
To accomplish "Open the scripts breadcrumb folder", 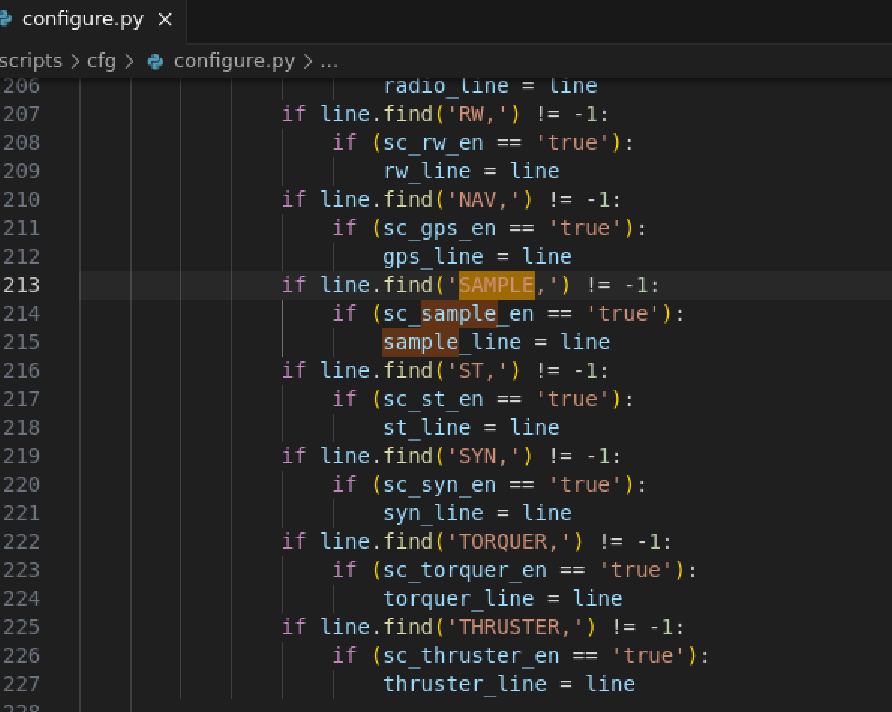I will click(31, 61).
